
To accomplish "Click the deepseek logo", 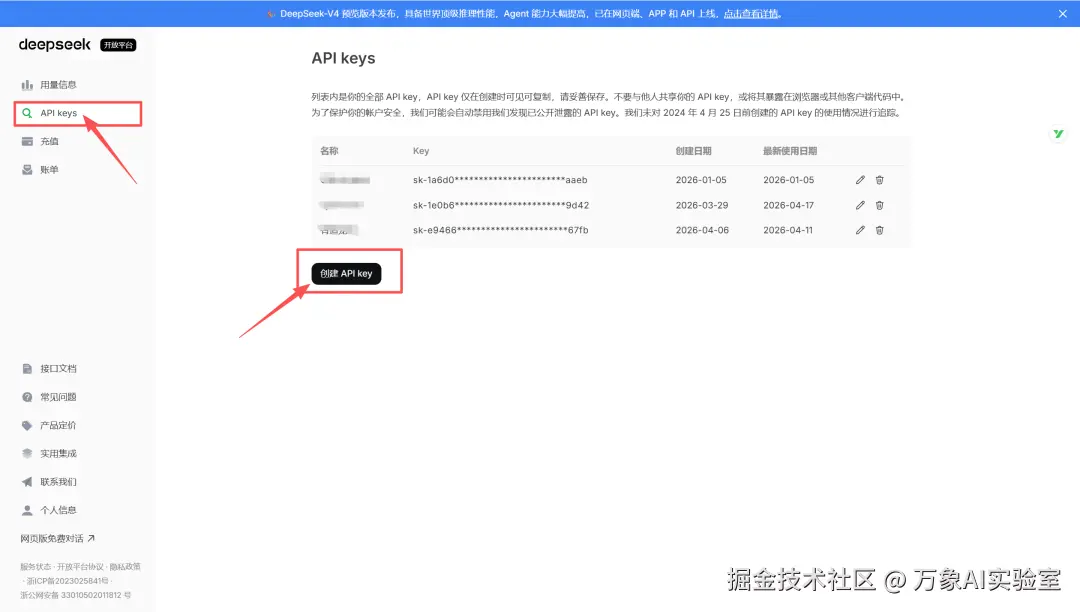I will click(x=54, y=45).
